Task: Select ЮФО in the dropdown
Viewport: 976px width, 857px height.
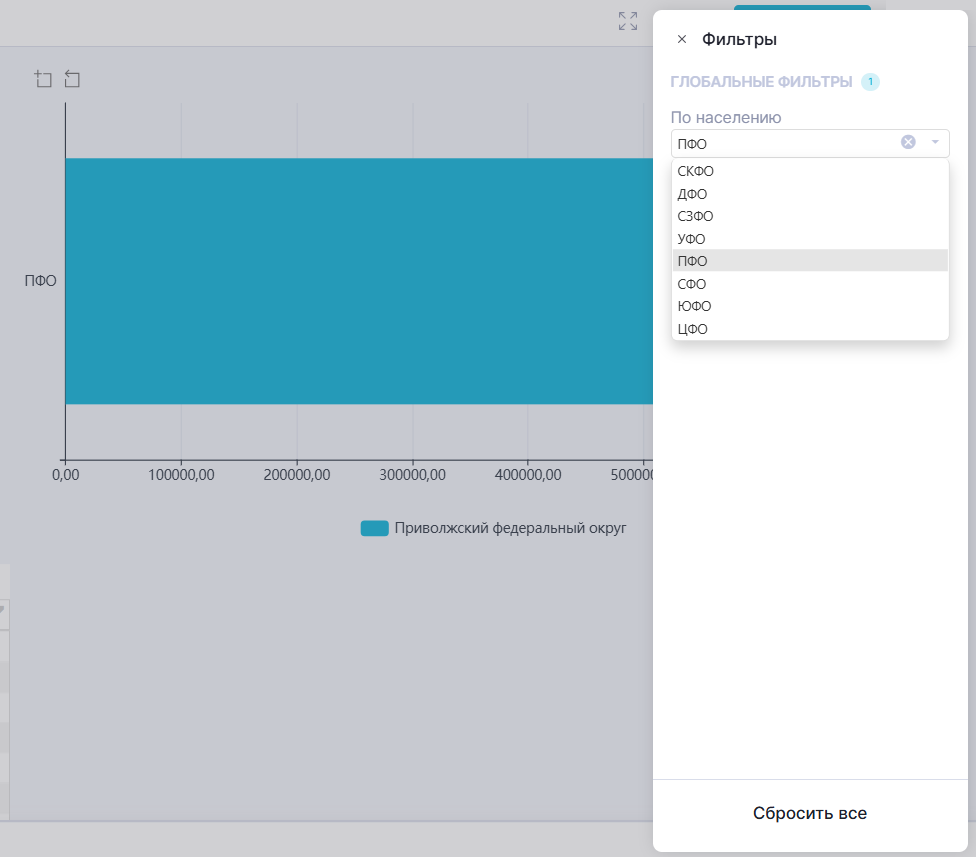Action: click(x=694, y=306)
